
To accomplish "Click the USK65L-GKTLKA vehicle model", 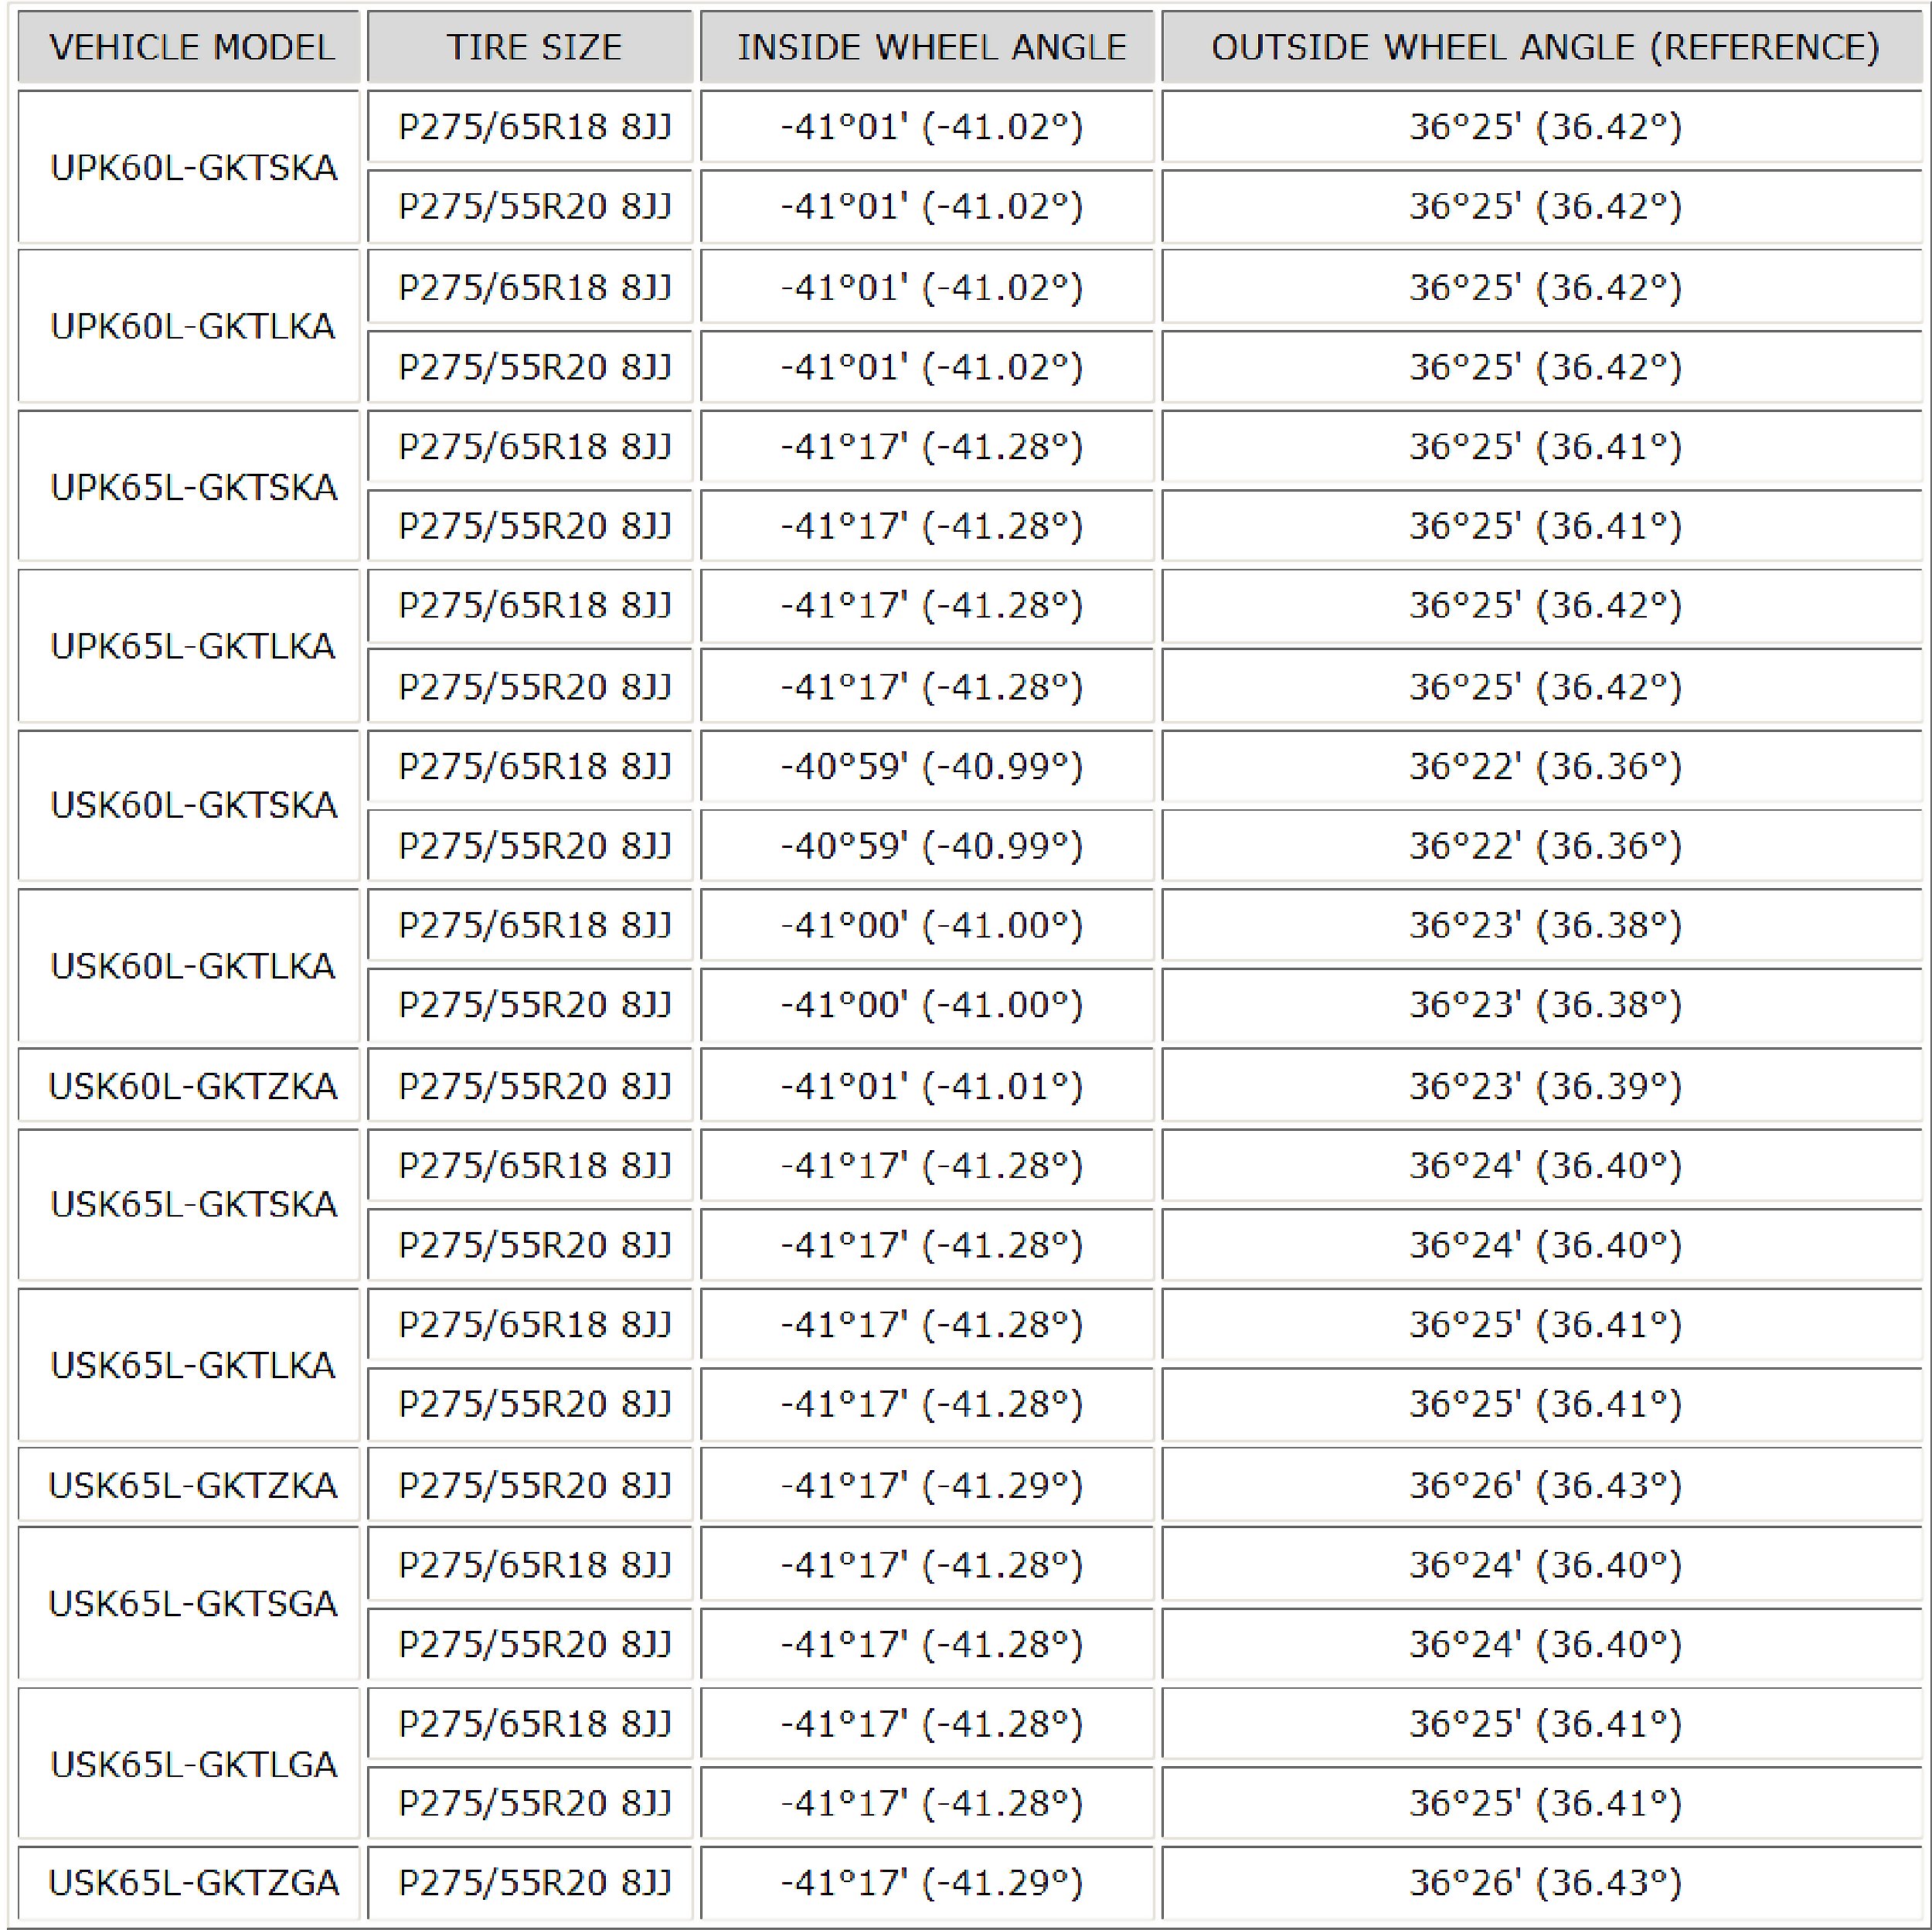I will (193, 1365).
